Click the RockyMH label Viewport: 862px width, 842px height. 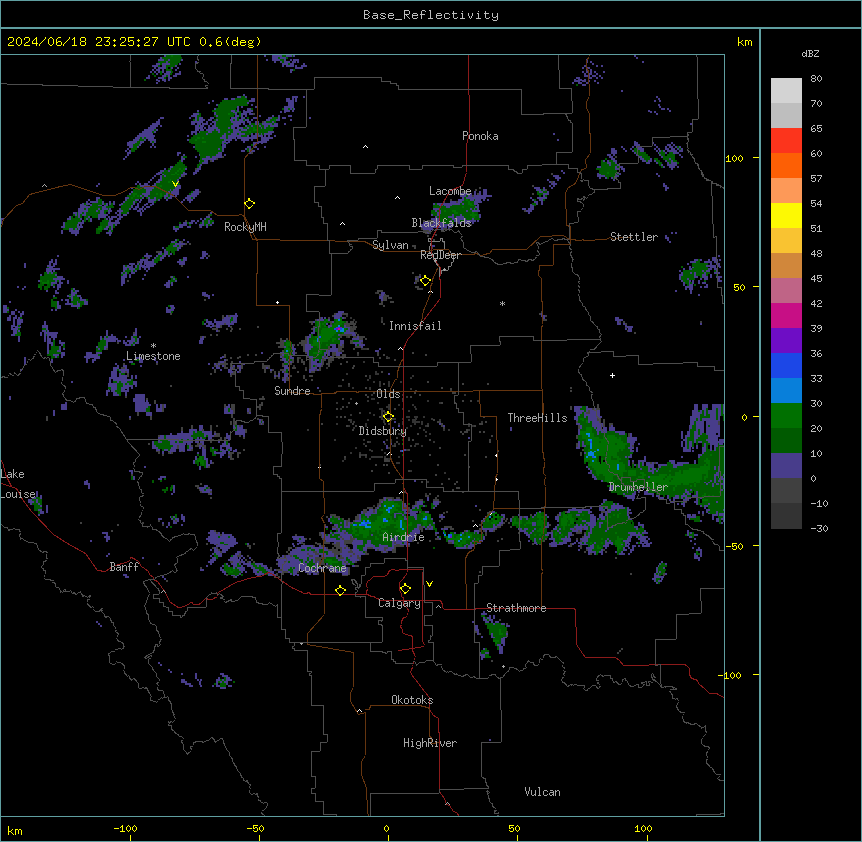click(x=245, y=227)
